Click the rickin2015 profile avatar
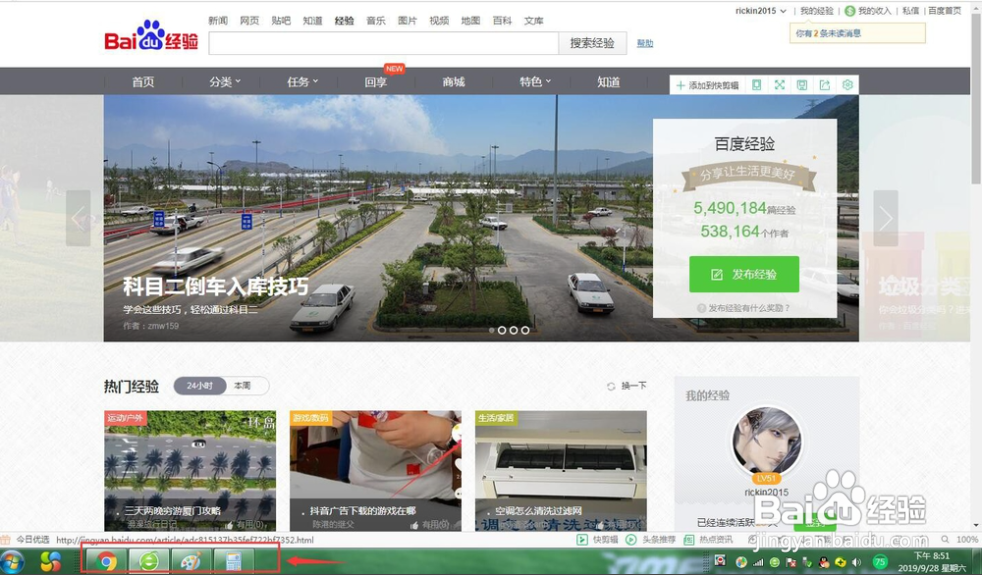 point(767,442)
